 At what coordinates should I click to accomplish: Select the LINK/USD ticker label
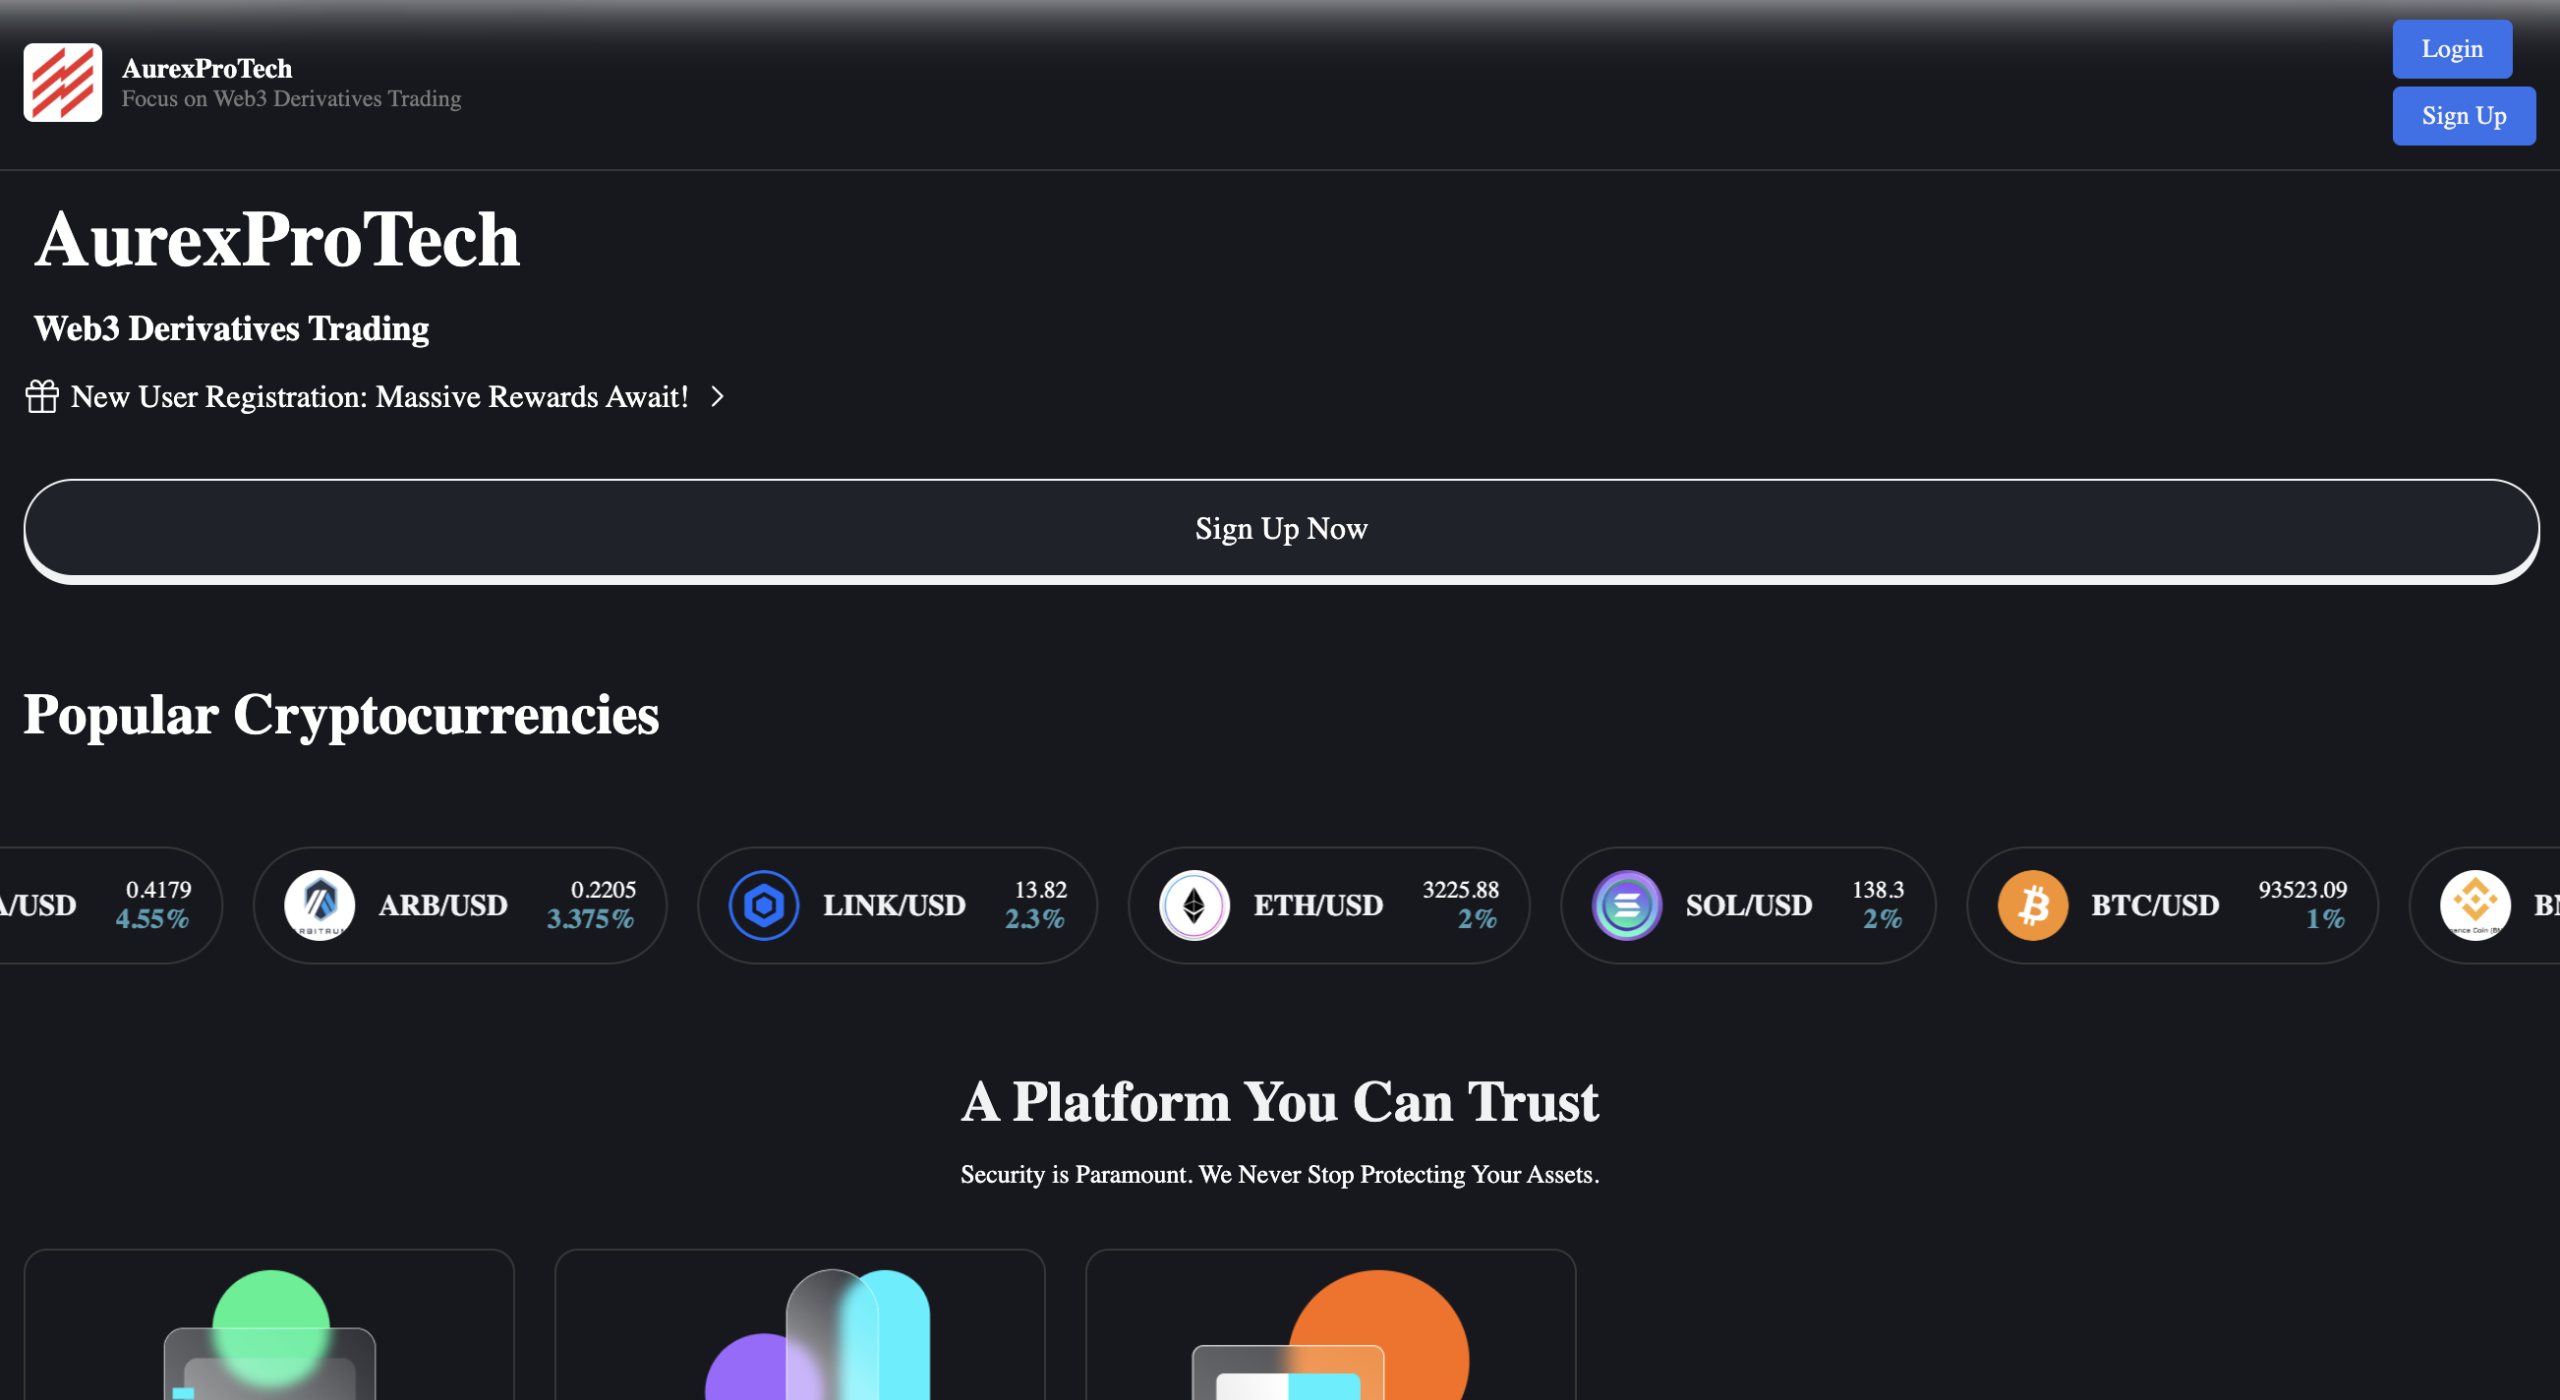tap(894, 905)
